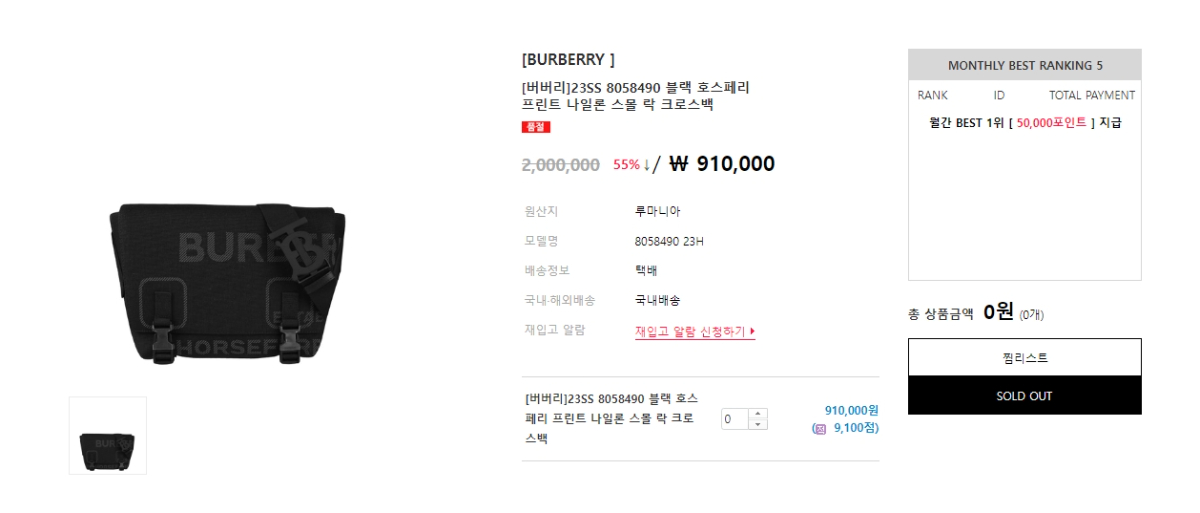Click the red 품절 sold-out badge
This screenshot has width=1200, height=513.
[536, 127]
